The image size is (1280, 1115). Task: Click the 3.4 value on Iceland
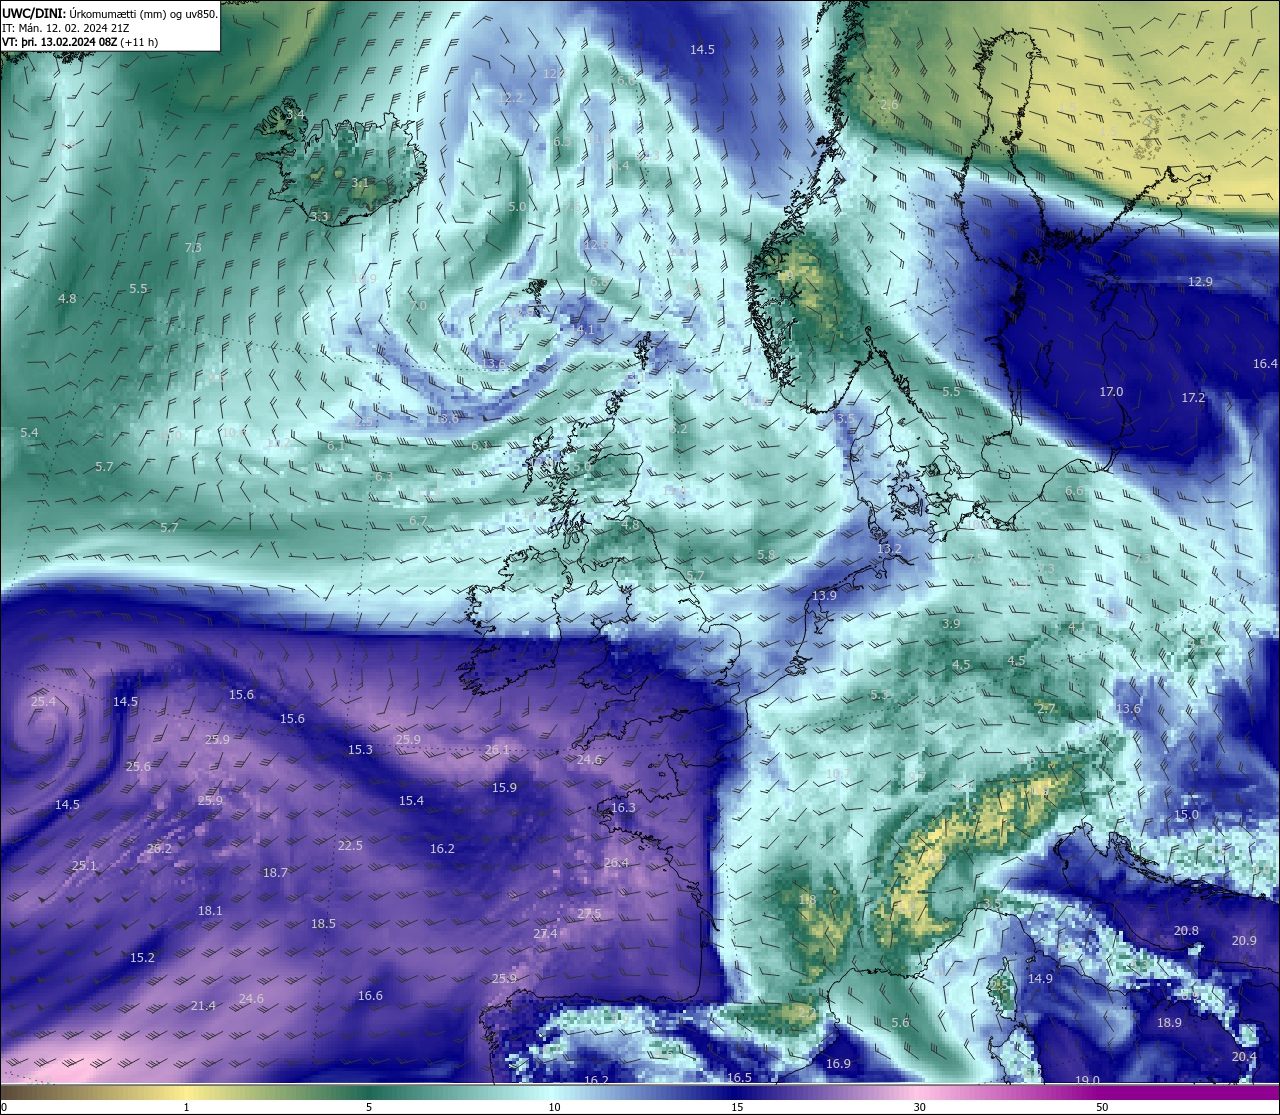coord(295,115)
